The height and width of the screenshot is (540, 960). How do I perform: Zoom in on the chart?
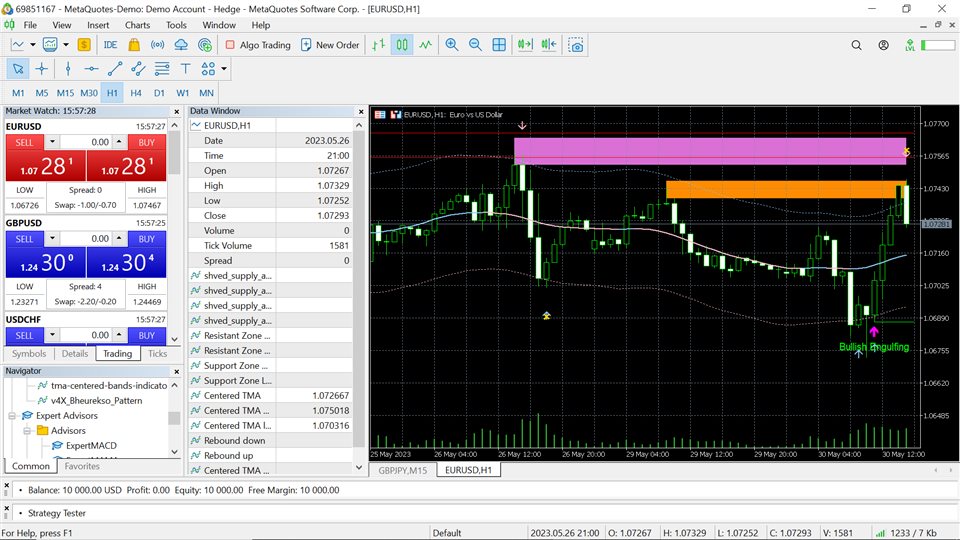[x=452, y=45]
